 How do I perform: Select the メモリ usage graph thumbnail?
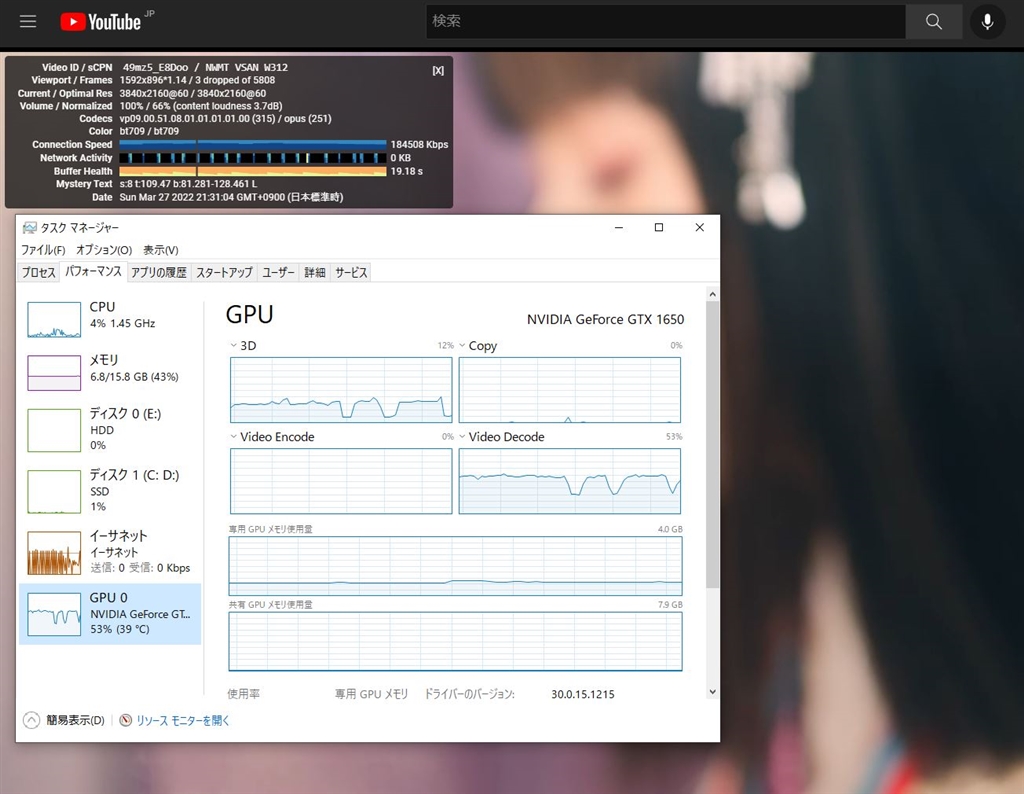tap(54, 373)
